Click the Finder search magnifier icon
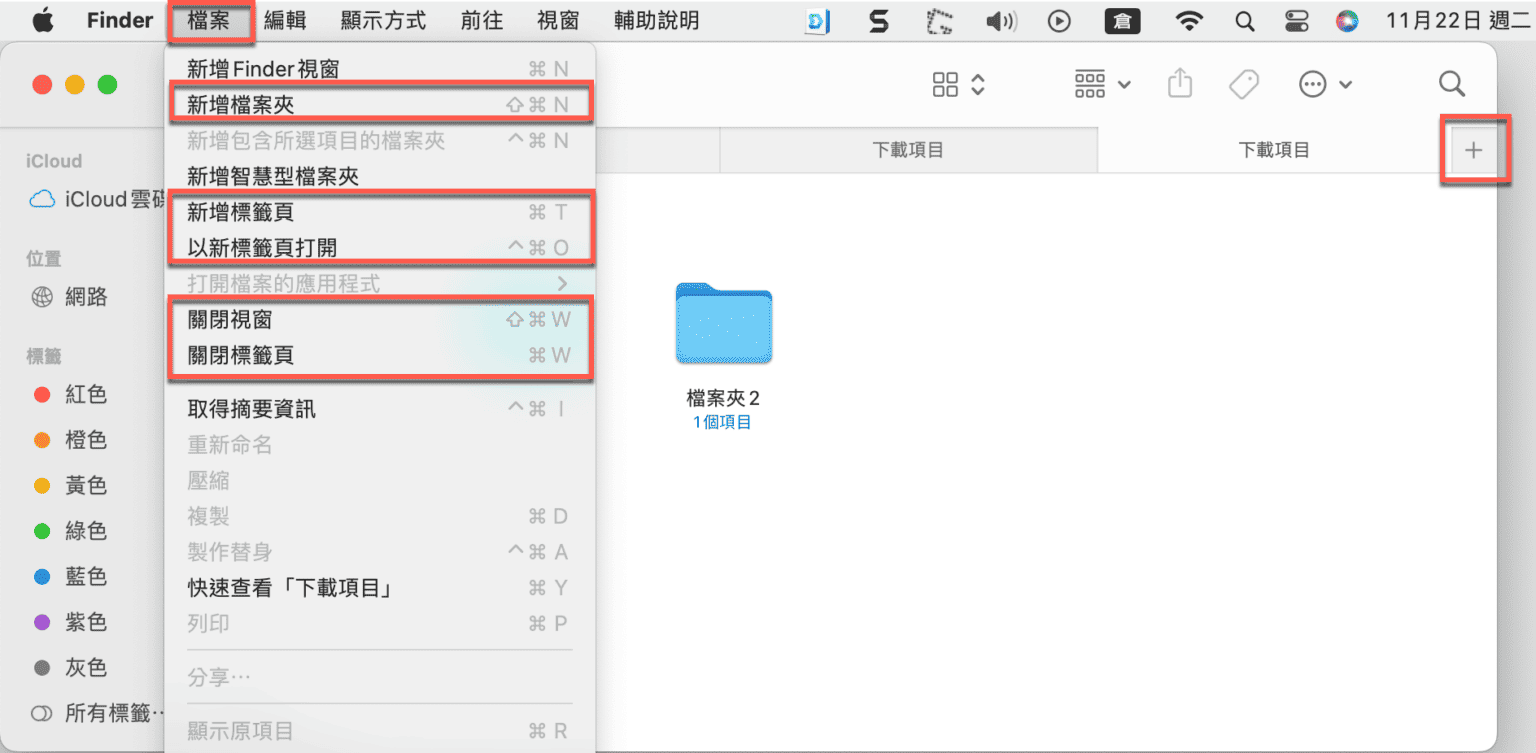The height and width of the screenshot is (753, 1536). pyautogui.click(x=1452, y=84)
